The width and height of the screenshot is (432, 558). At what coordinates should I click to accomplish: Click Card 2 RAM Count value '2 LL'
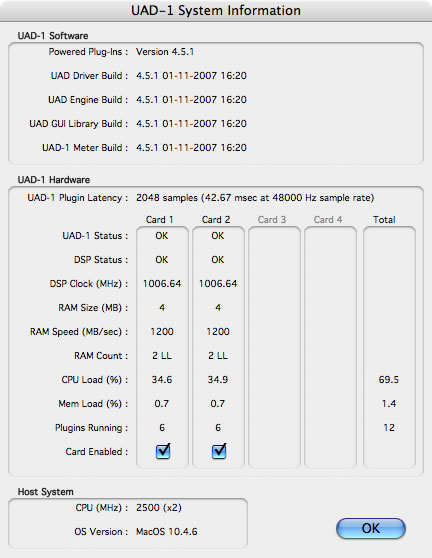tap(218, 356)
